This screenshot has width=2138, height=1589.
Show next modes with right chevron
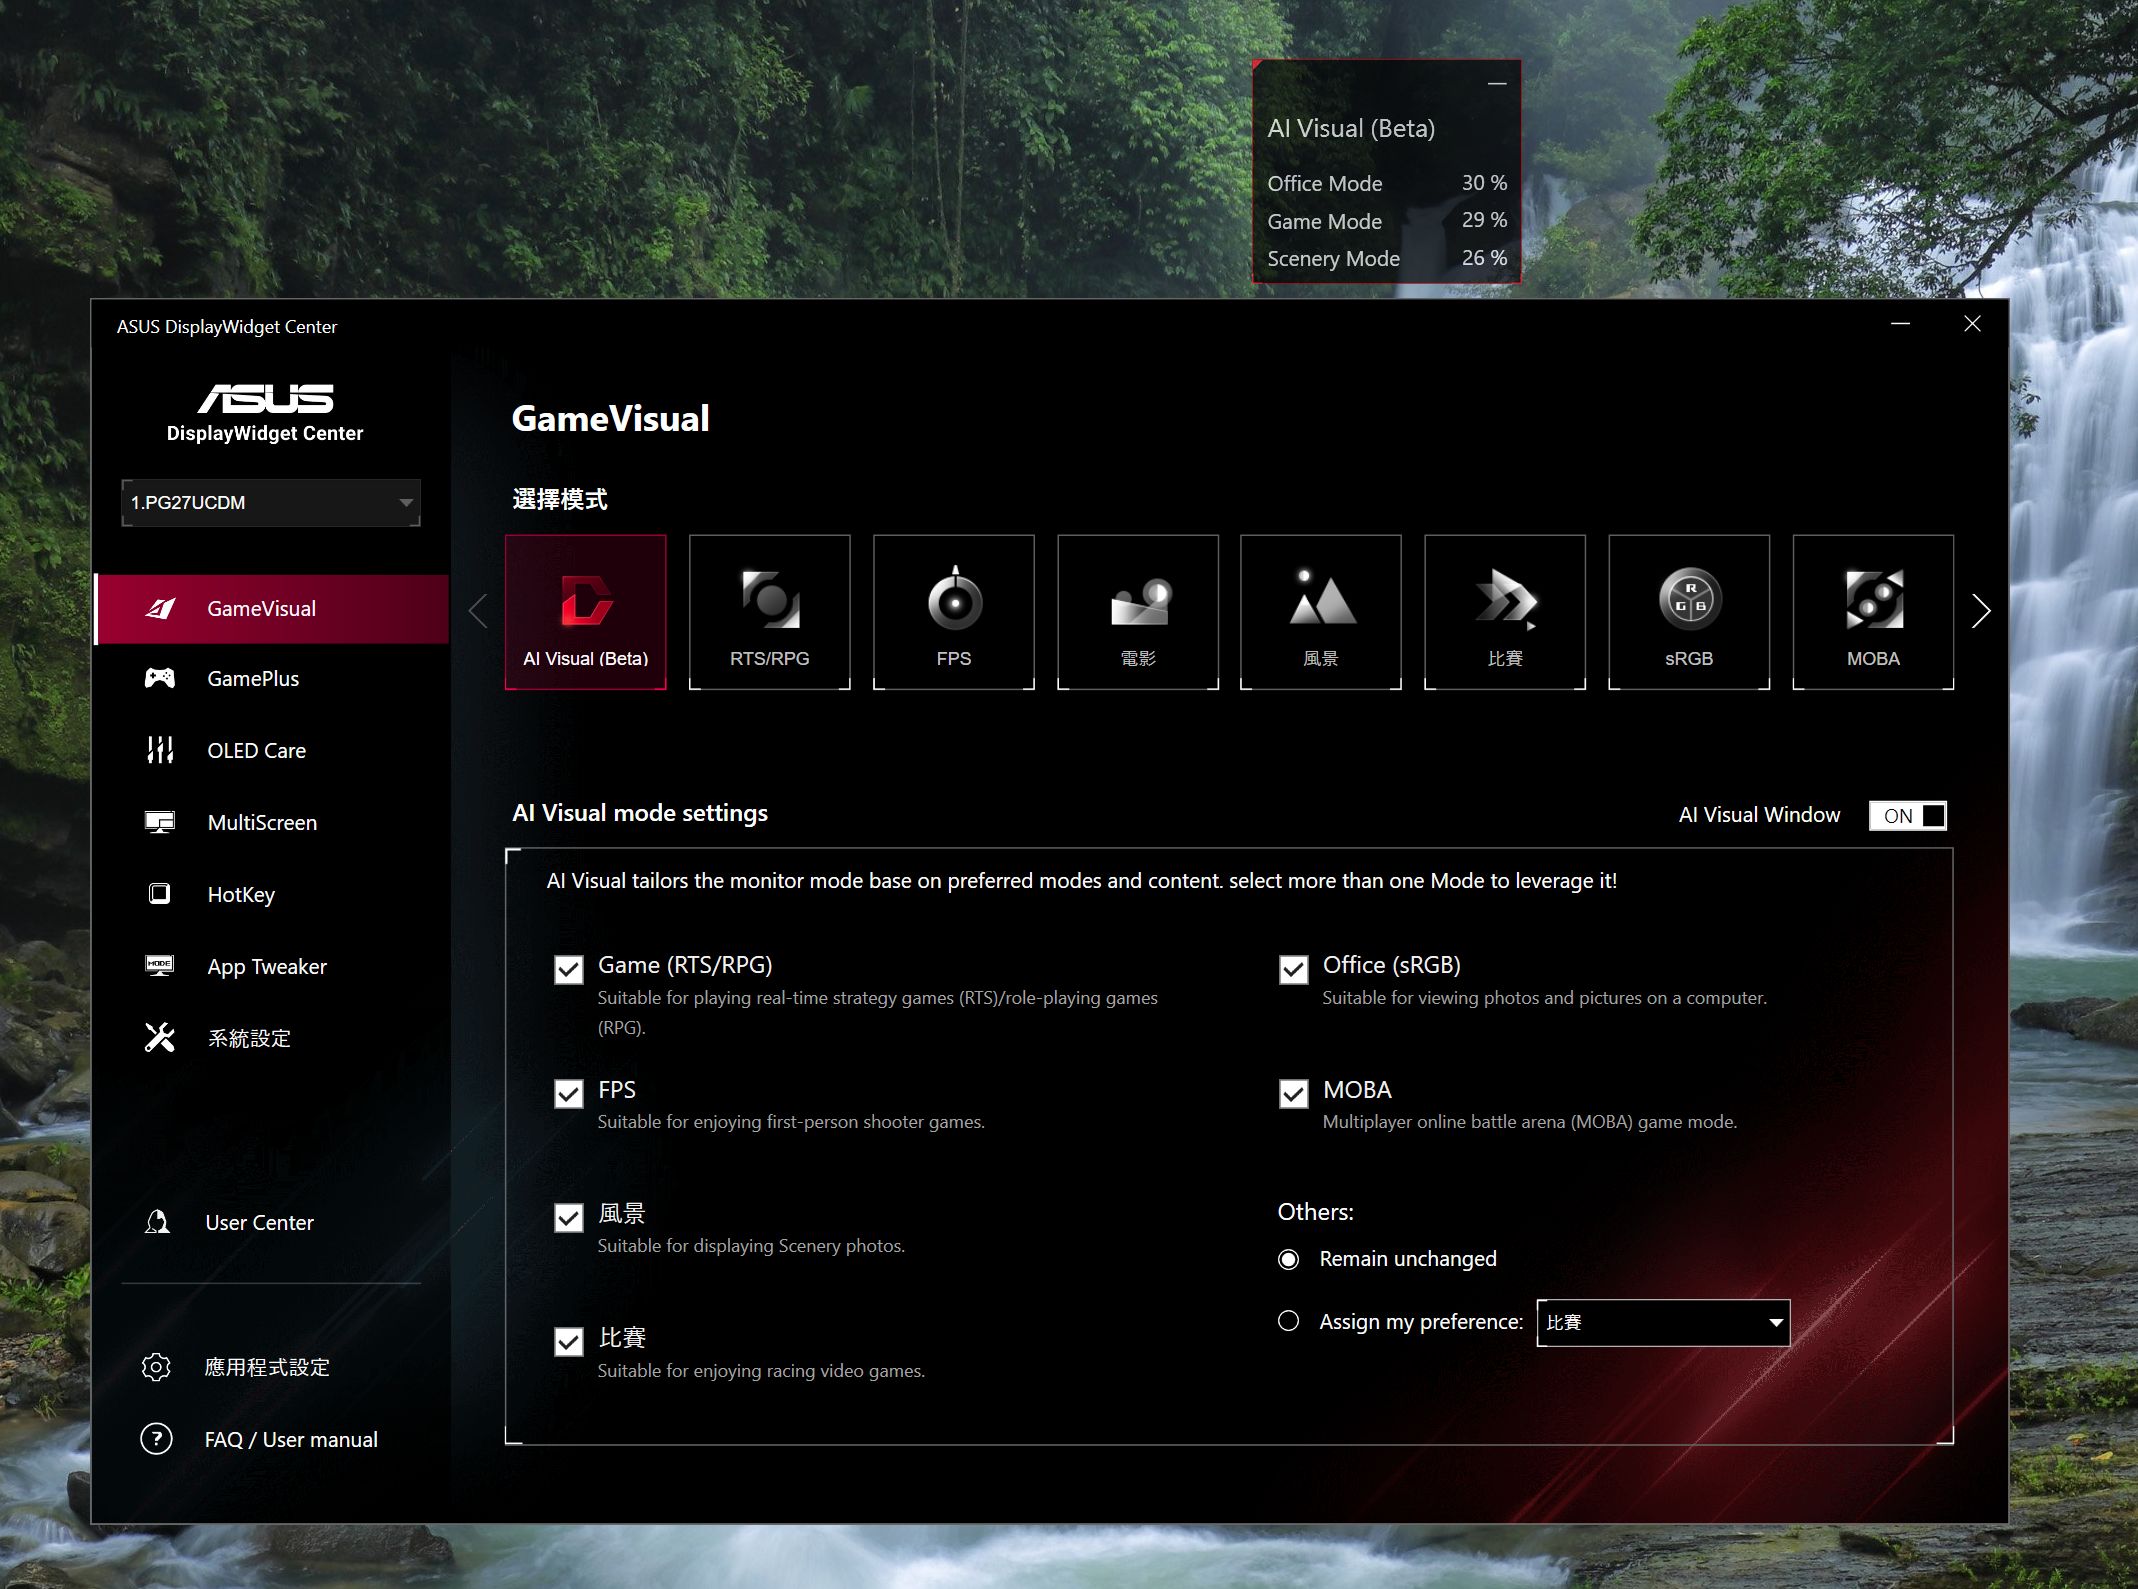(1981, 611)
